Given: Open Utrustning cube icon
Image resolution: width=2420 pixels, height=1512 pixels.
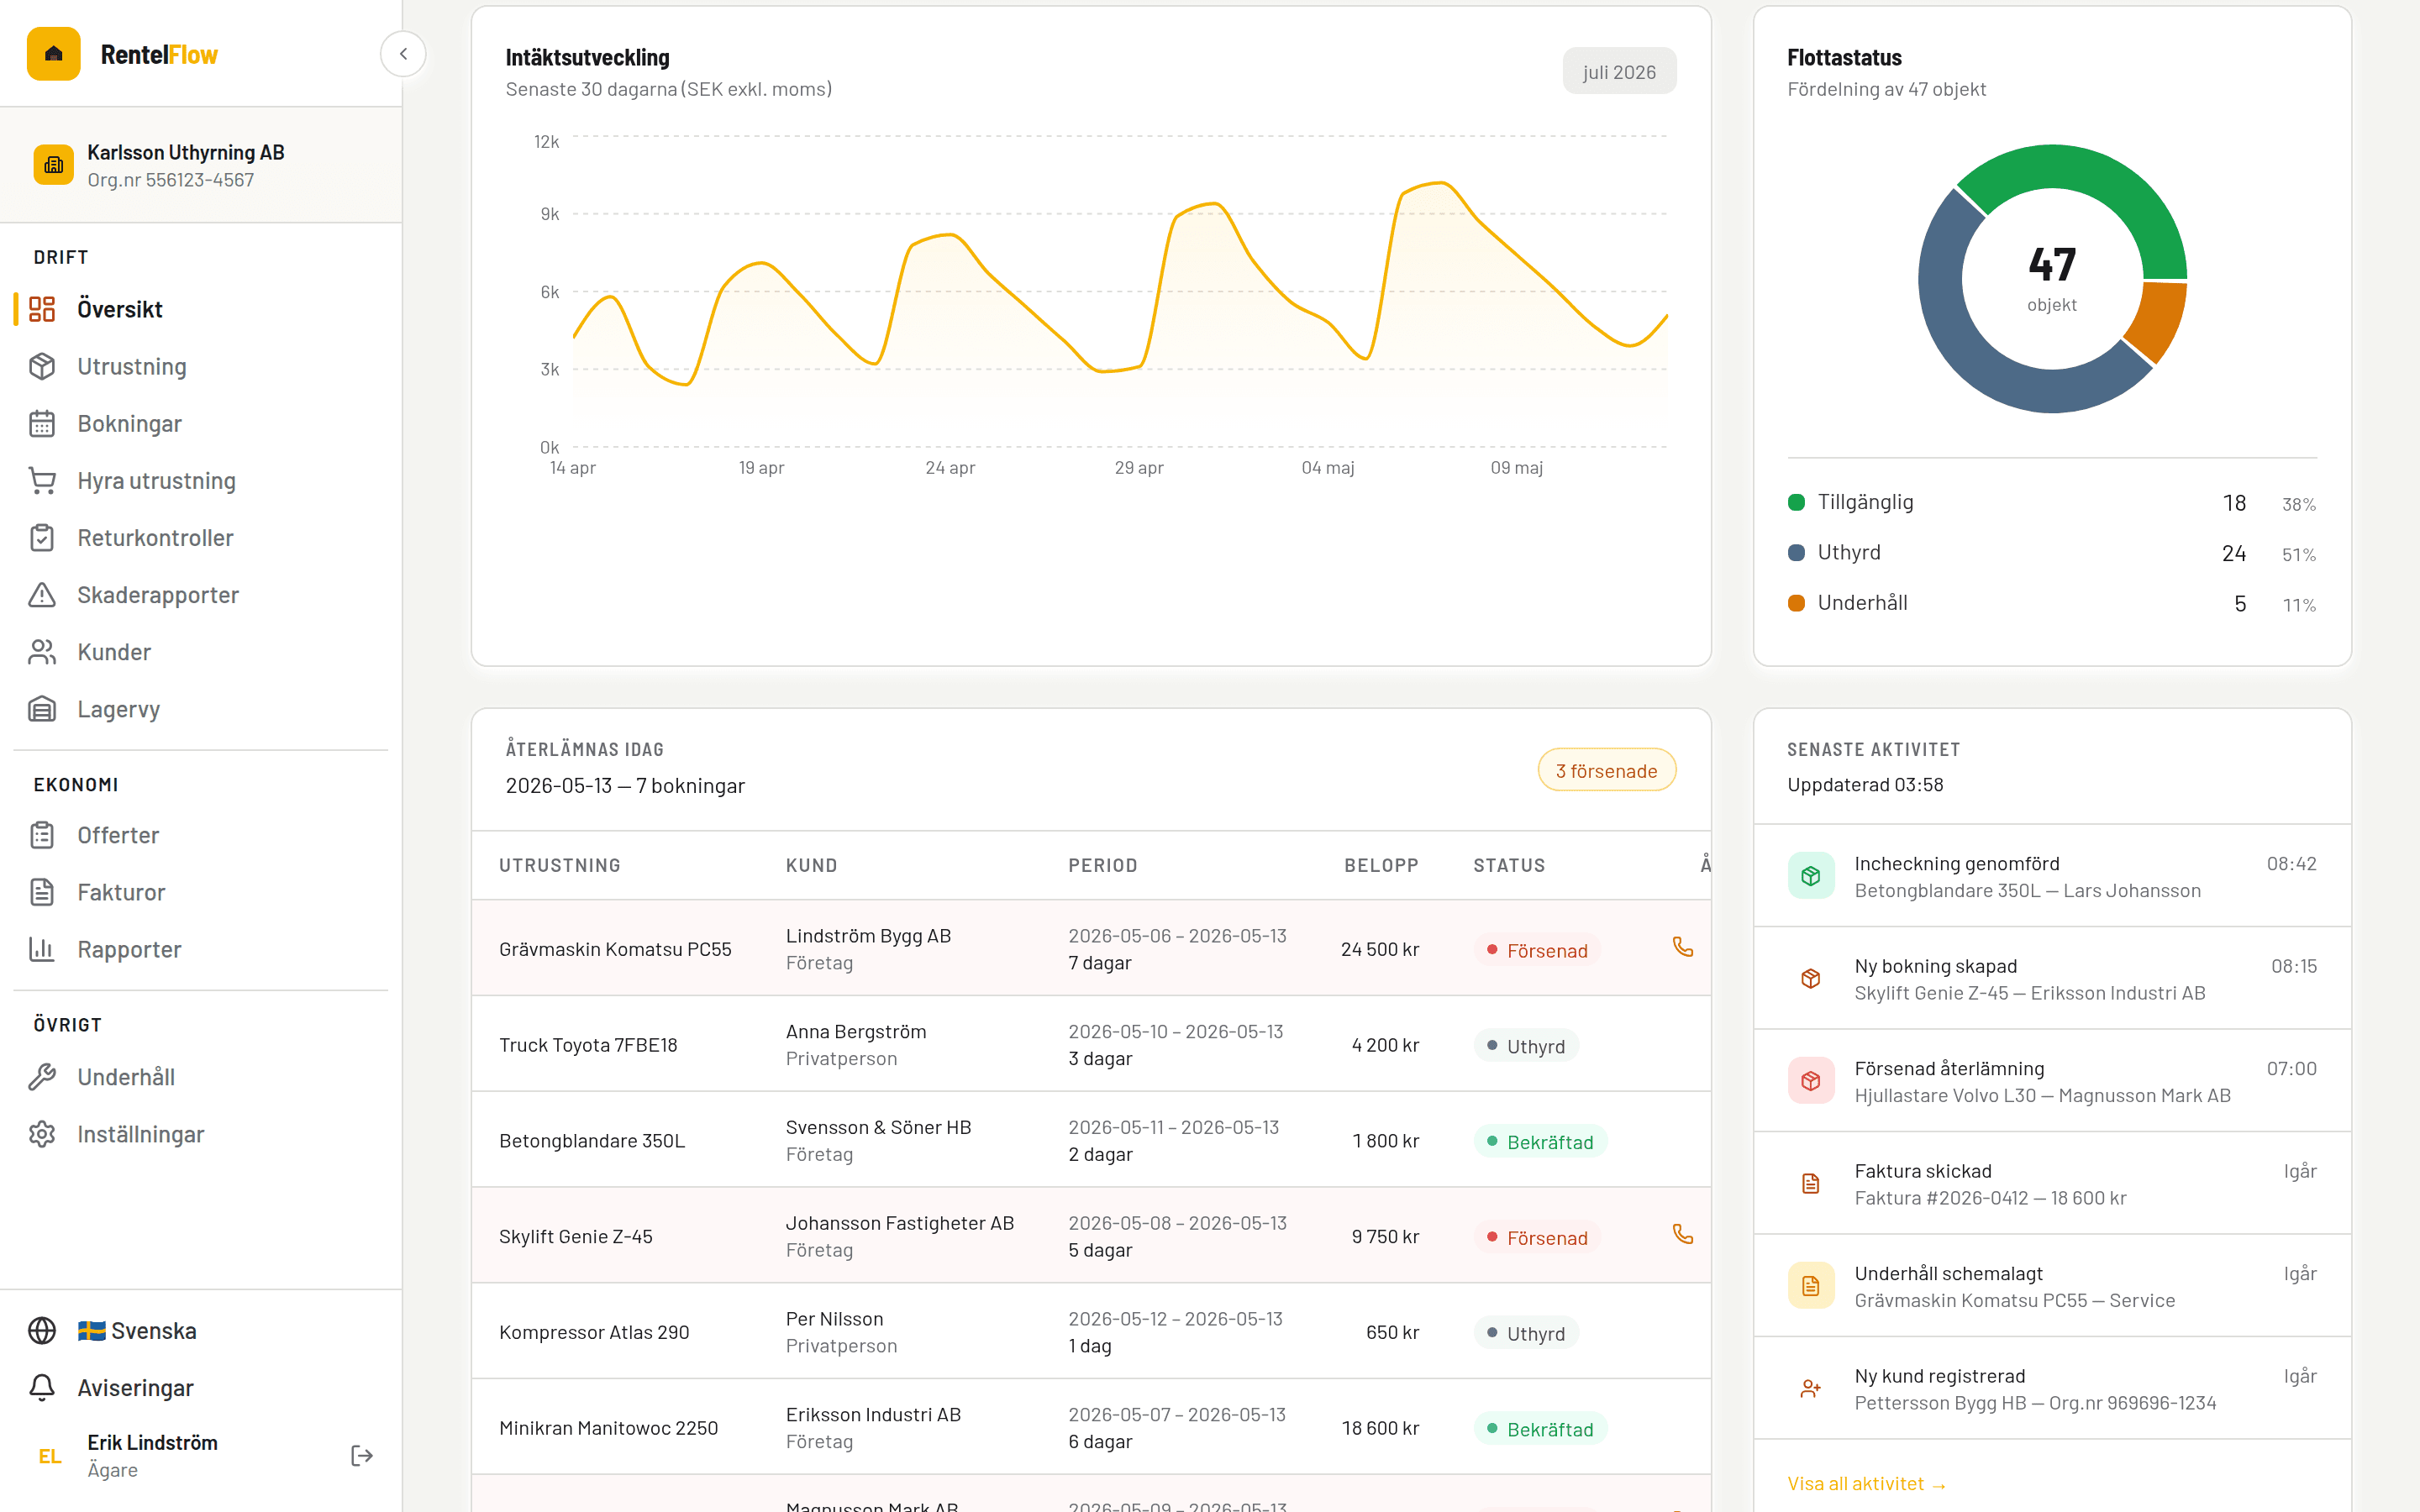Looking at the screenshot, I should coord(42,366).
